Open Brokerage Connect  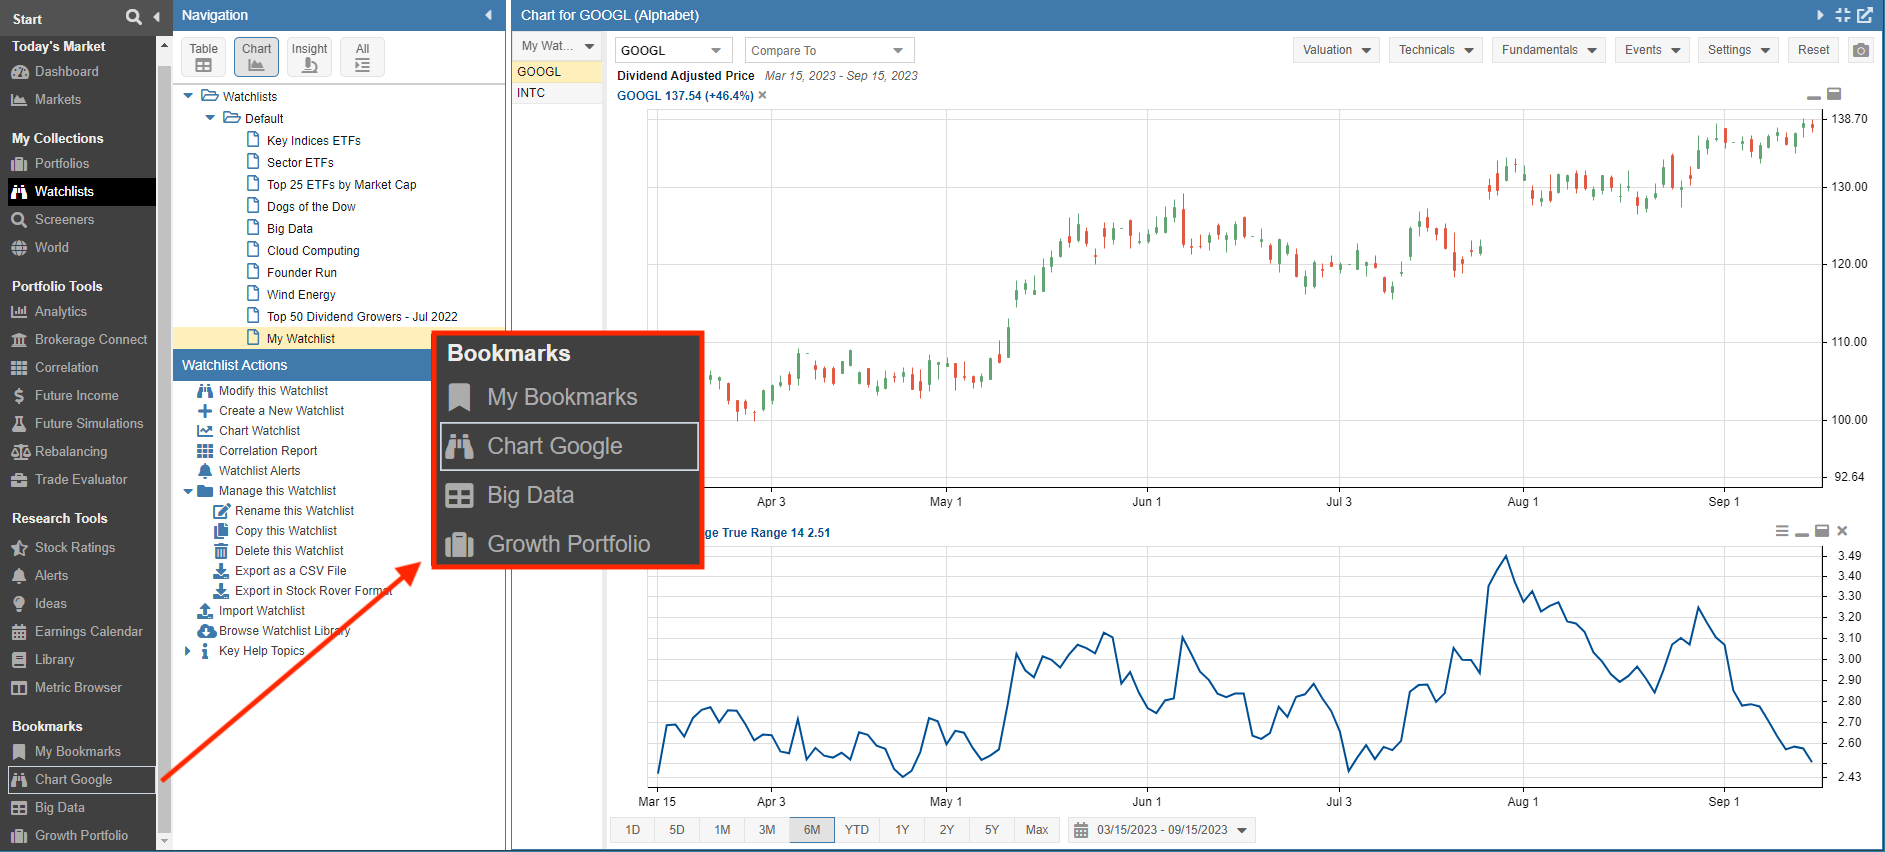pyautogui.click(x=91, y=340)
